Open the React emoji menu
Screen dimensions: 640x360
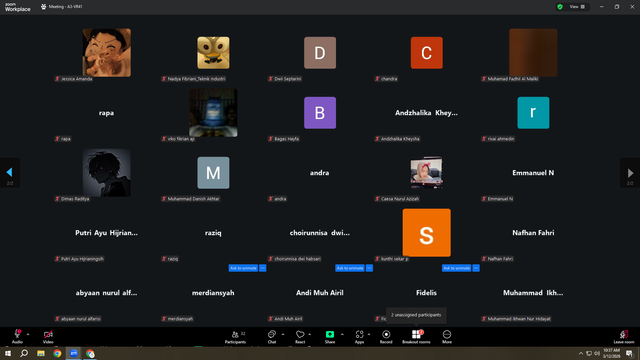[300, 337]
